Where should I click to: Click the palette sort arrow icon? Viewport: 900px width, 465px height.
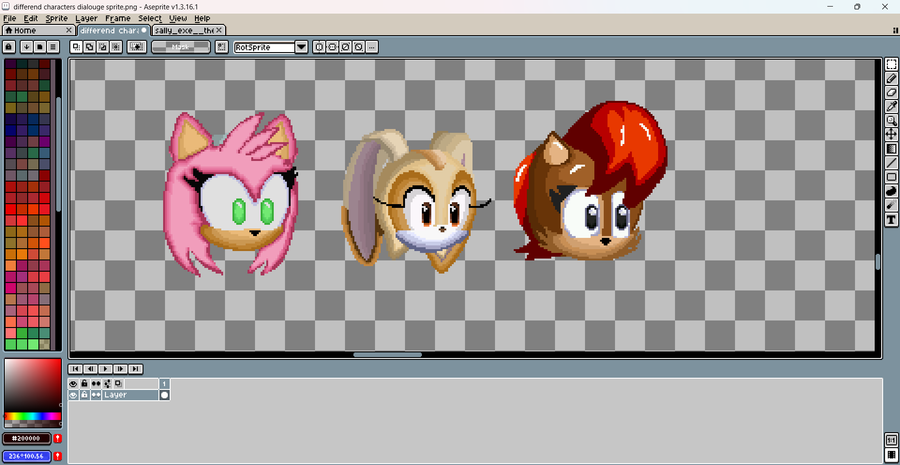click(26, 46)
